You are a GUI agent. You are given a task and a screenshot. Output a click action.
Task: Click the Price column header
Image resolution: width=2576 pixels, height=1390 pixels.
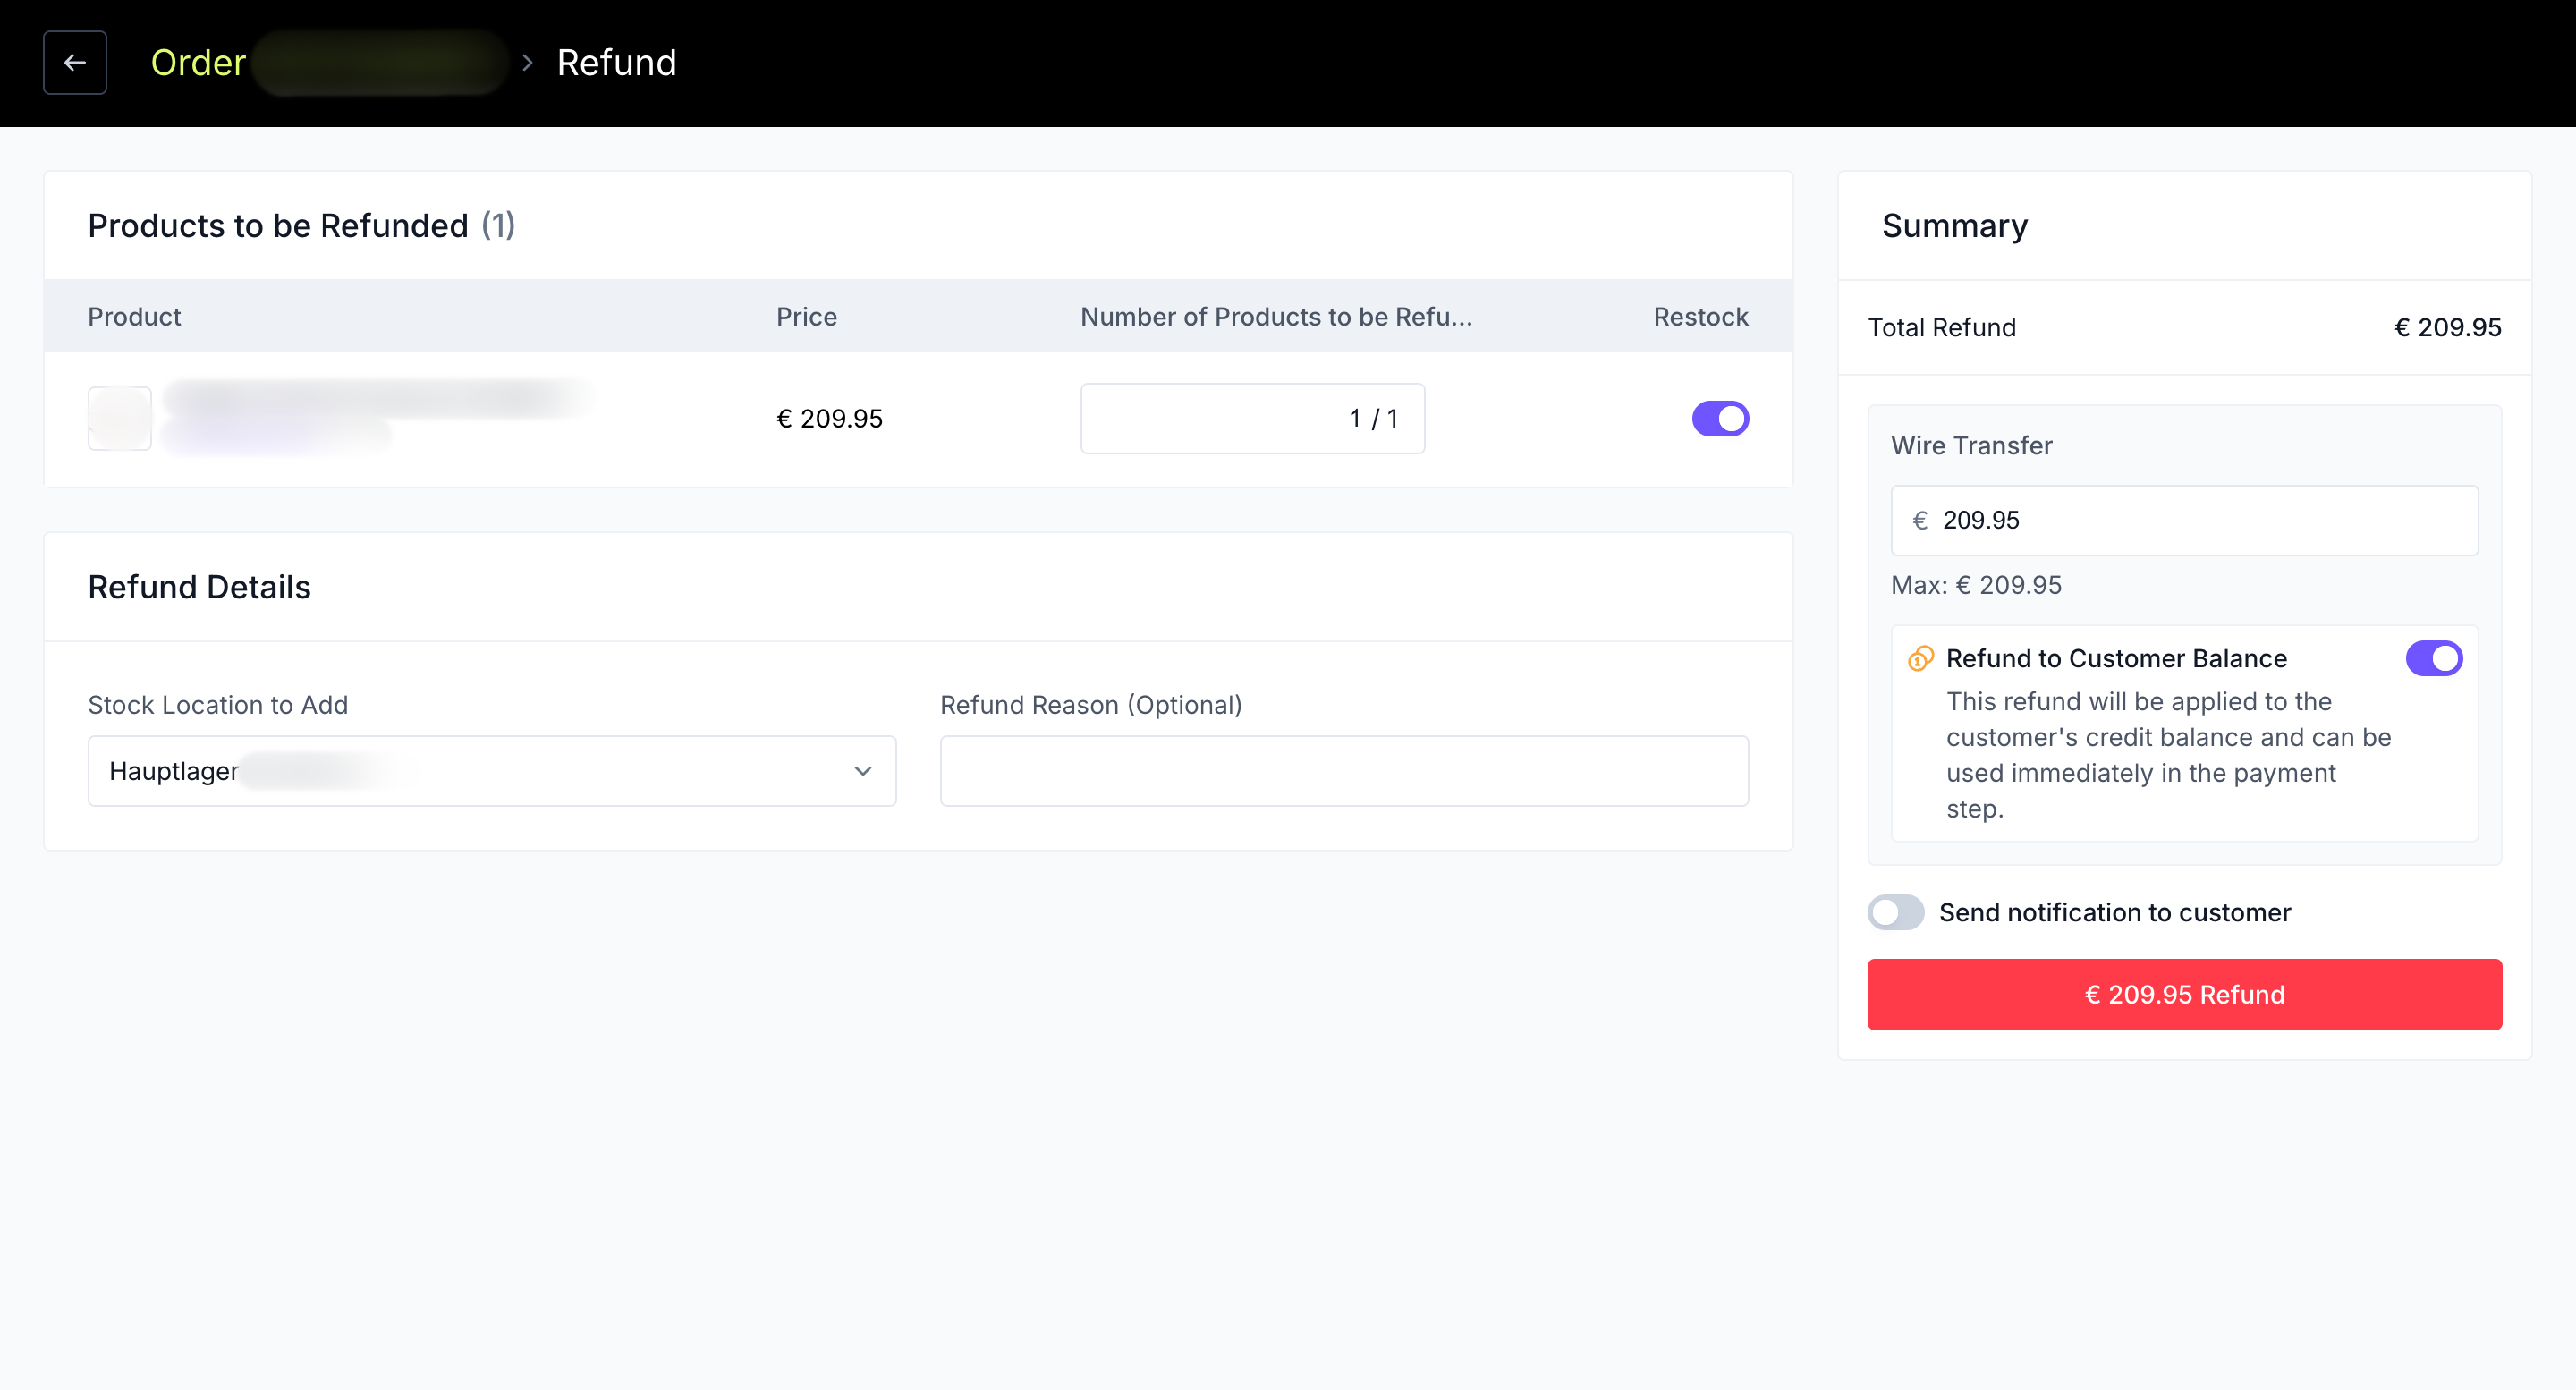point(806,317)
